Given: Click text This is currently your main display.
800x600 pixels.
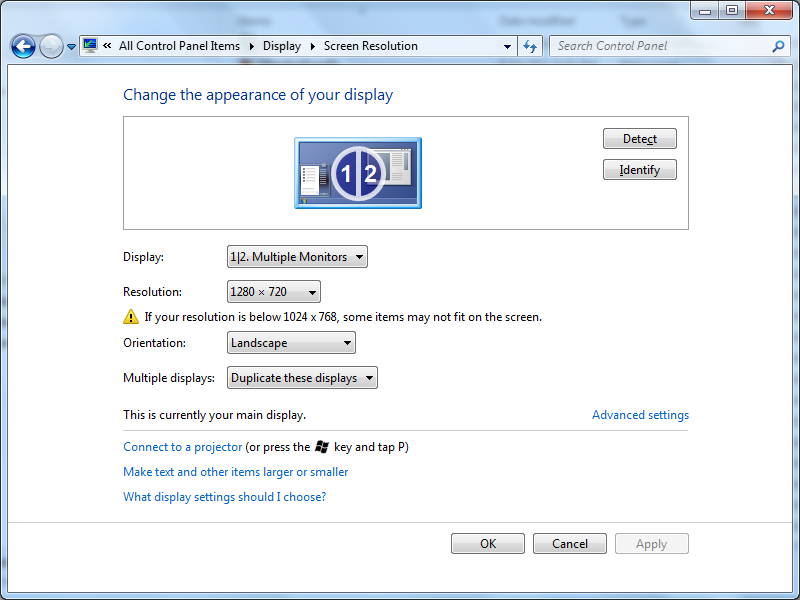Looking at the screenshot, I should [214, 415].
